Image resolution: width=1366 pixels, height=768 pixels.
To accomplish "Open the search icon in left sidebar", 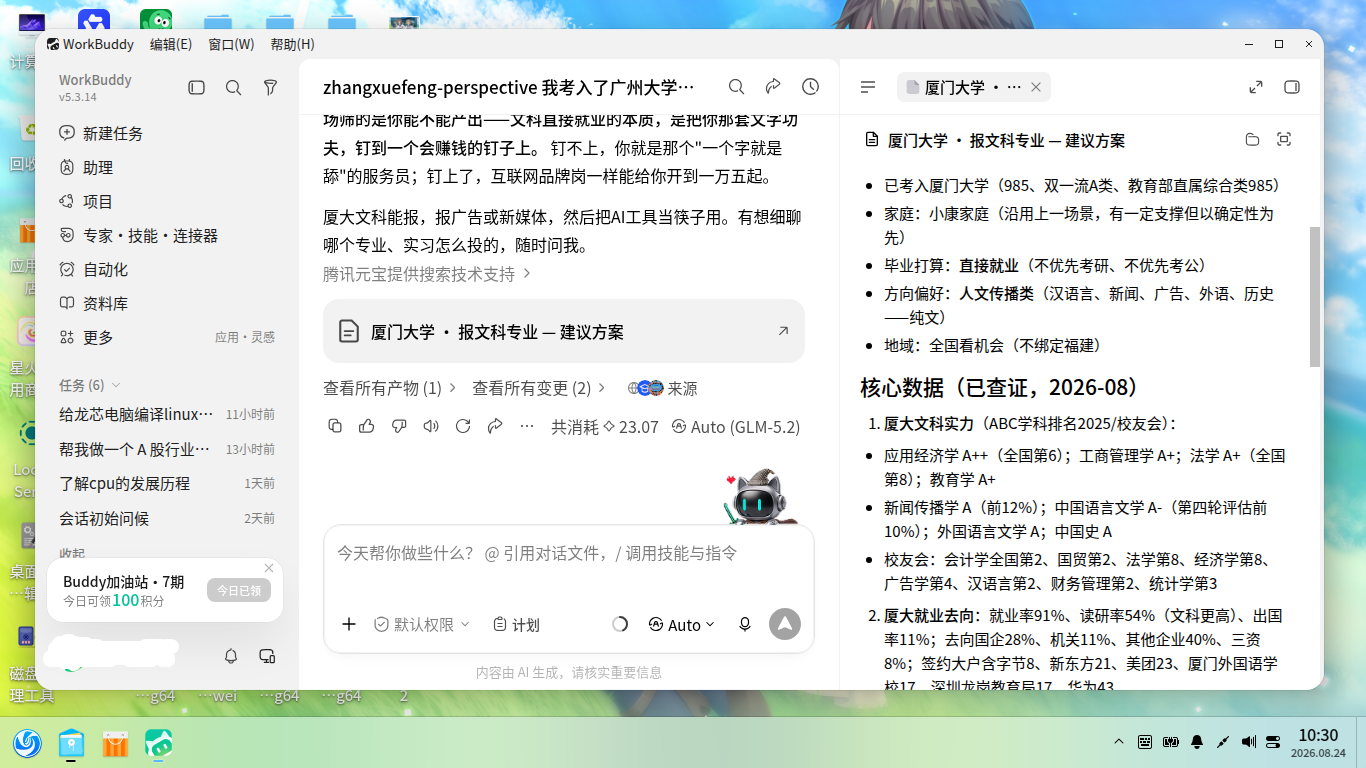I will [233, 88].
